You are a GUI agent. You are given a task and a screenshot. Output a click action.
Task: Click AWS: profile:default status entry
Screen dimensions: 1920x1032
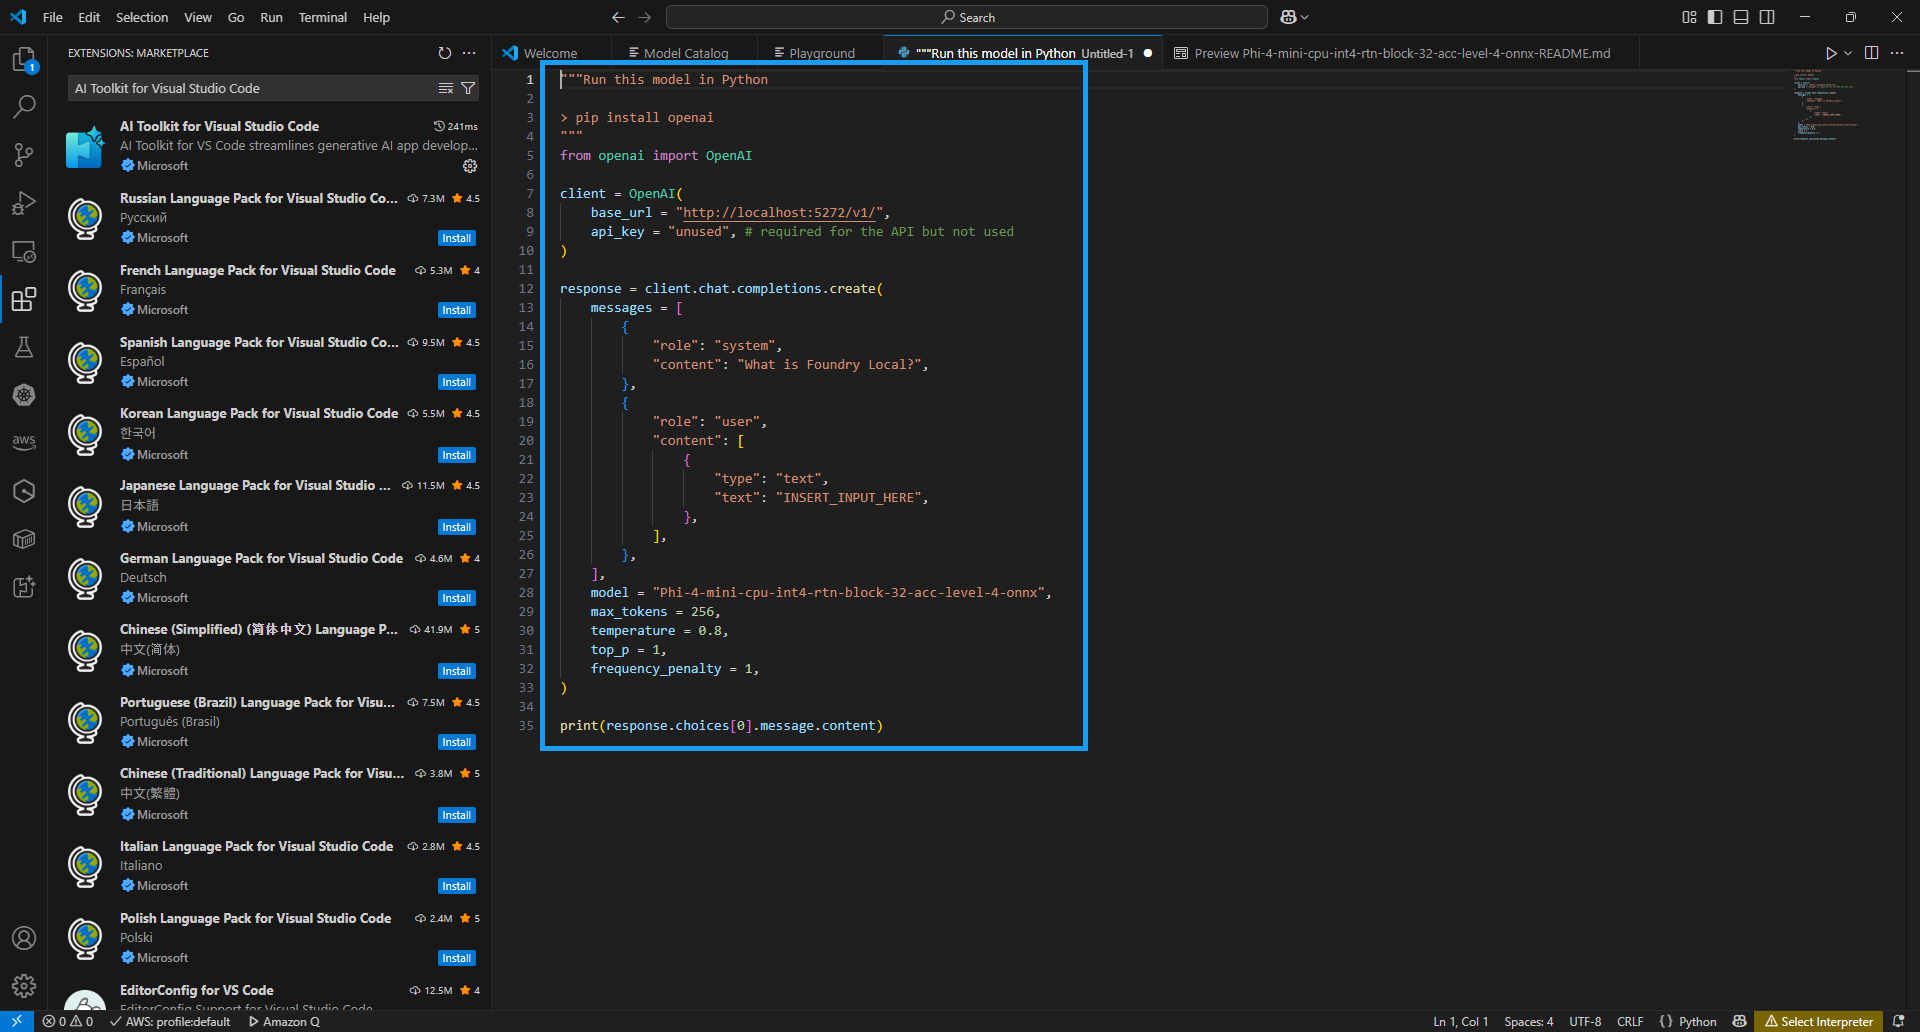pyautogui.click(x=170, y=1021)
